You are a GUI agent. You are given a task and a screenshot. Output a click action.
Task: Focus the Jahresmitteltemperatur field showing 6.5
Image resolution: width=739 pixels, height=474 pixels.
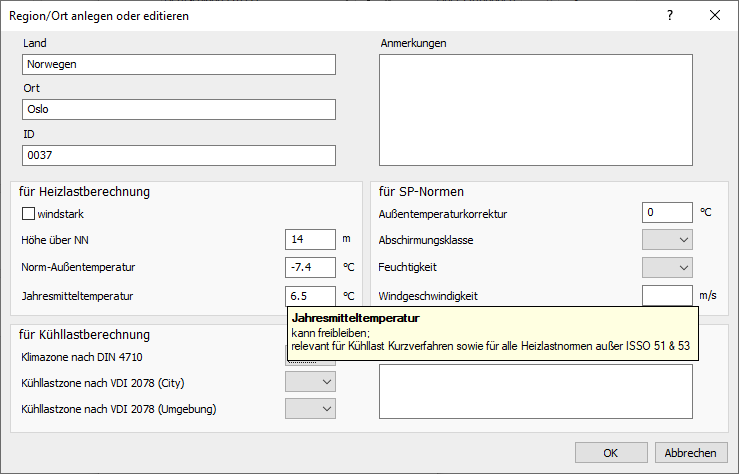(310, 296)
